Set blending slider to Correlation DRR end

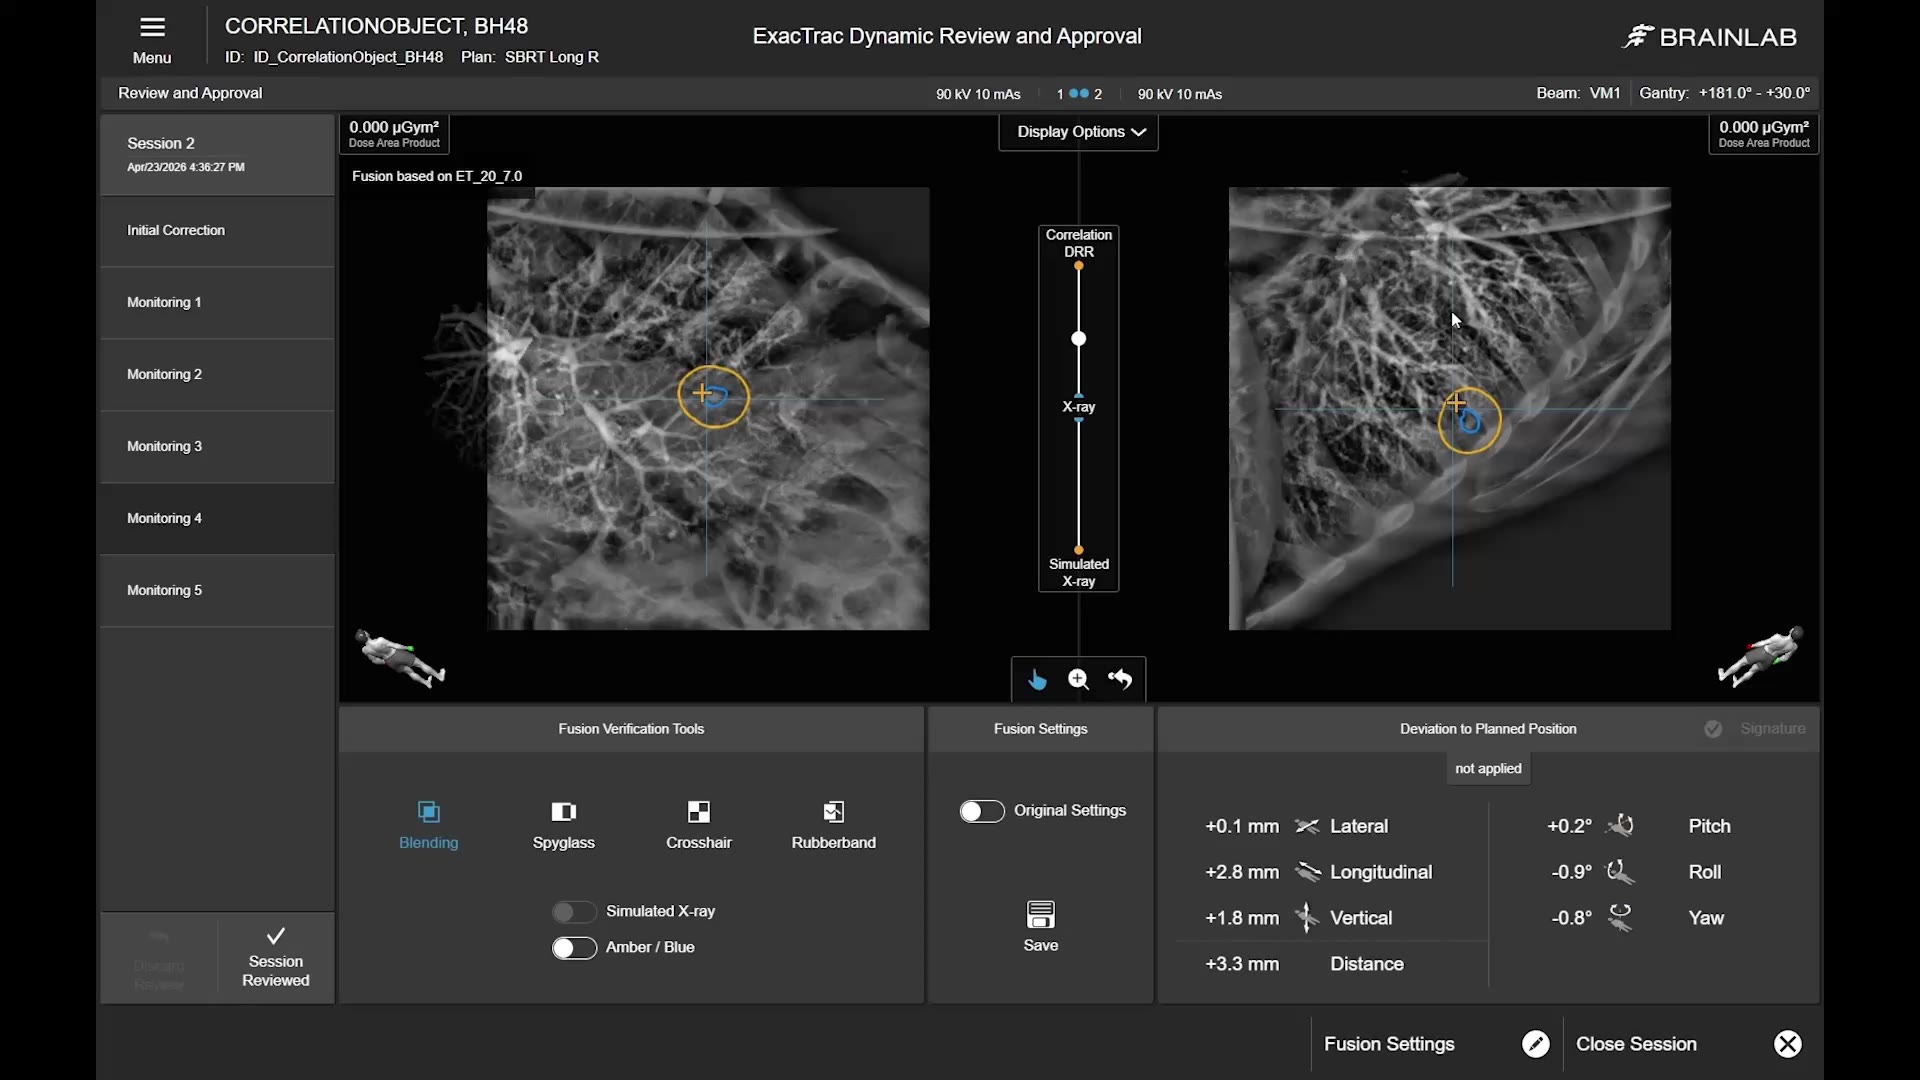[1079, 266]
